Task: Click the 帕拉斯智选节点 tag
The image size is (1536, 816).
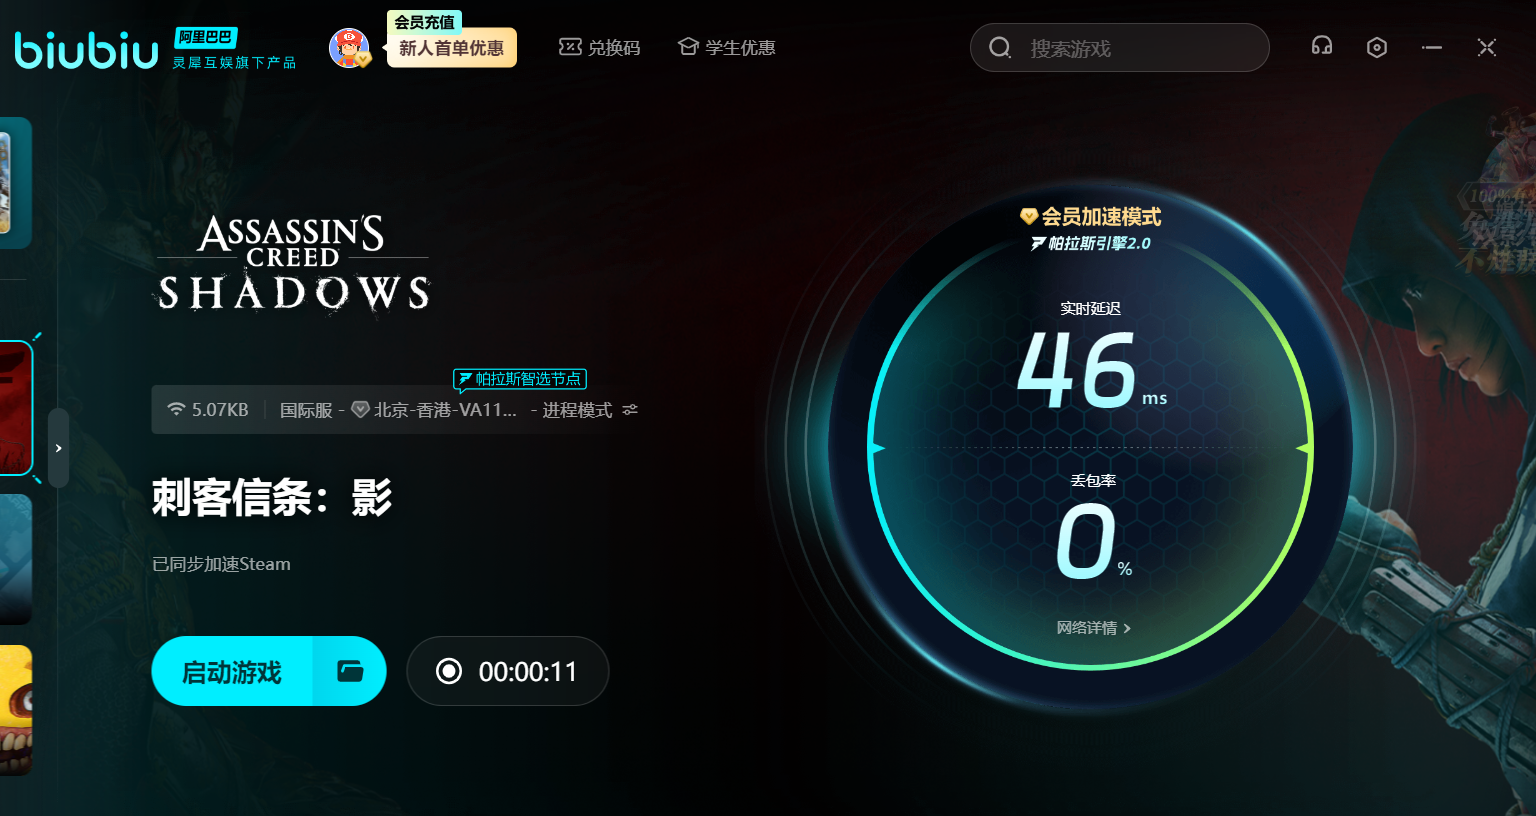Action: (520, 379)
